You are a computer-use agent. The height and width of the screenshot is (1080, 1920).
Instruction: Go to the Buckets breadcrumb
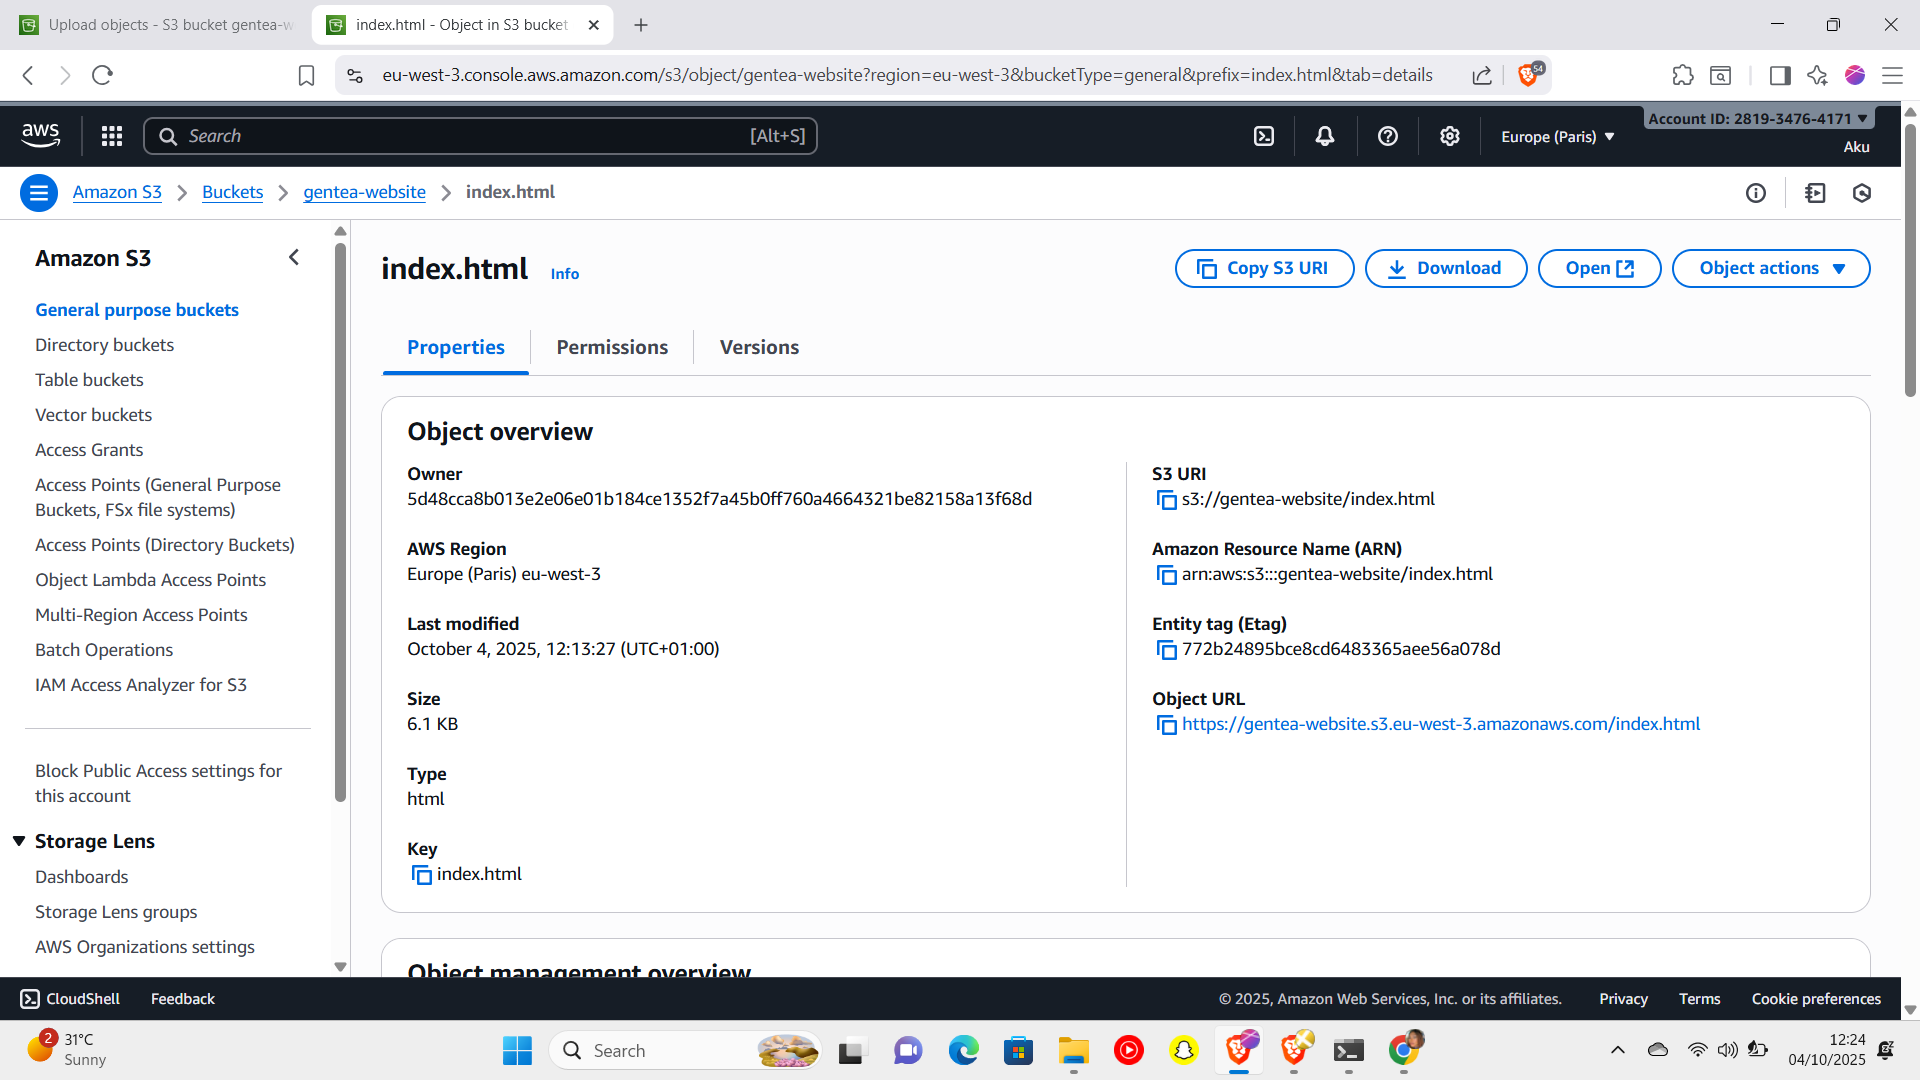[232, 192]
